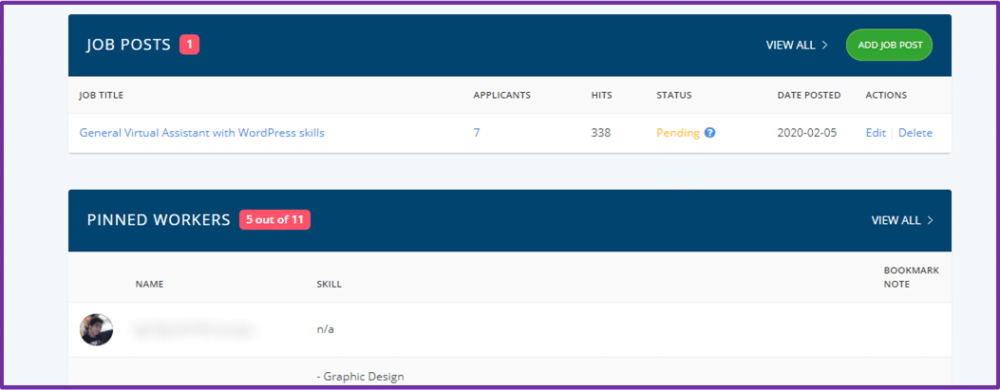Open General Virtual Assistant job post link
The height and width of the screenshot is (390, 1000).
202,133
